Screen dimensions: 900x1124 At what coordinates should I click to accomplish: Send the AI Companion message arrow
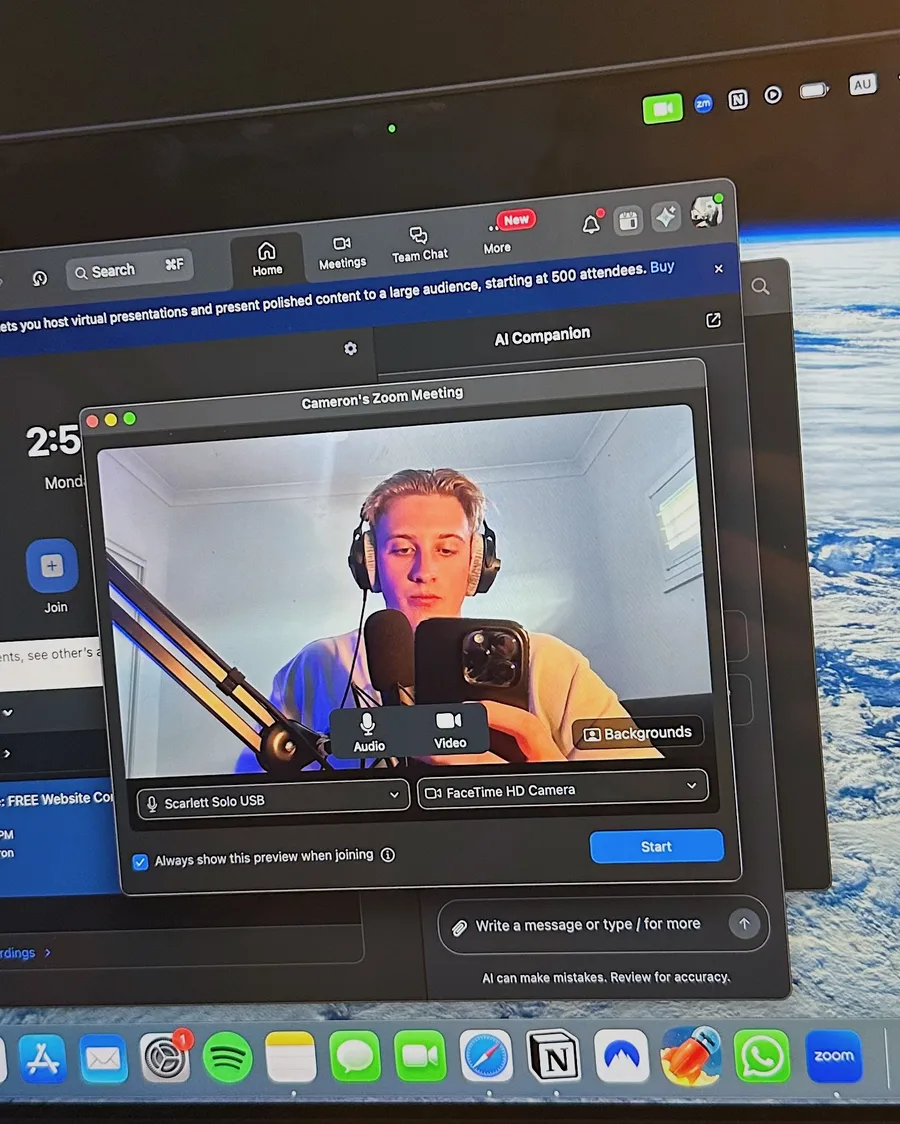click(x=745, y=923)
